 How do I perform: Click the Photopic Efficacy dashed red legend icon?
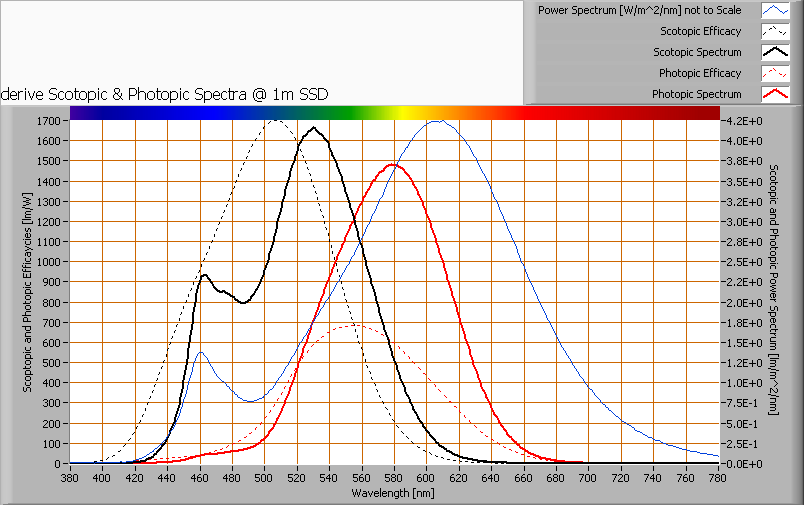776,73
